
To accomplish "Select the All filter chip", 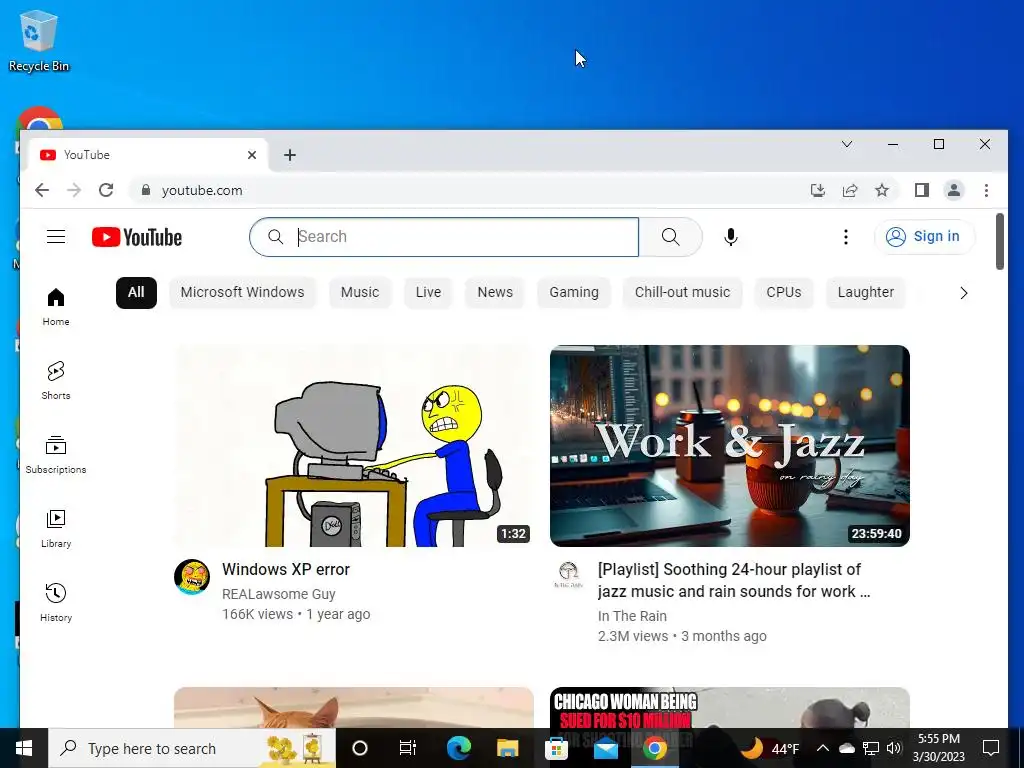I will click(x=136, y=293).
